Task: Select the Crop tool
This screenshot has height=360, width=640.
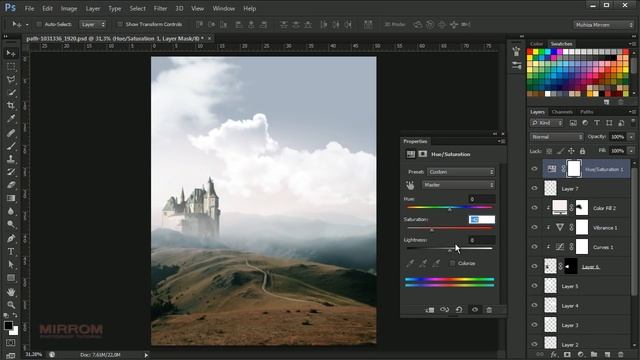Action: pos(11,105)
